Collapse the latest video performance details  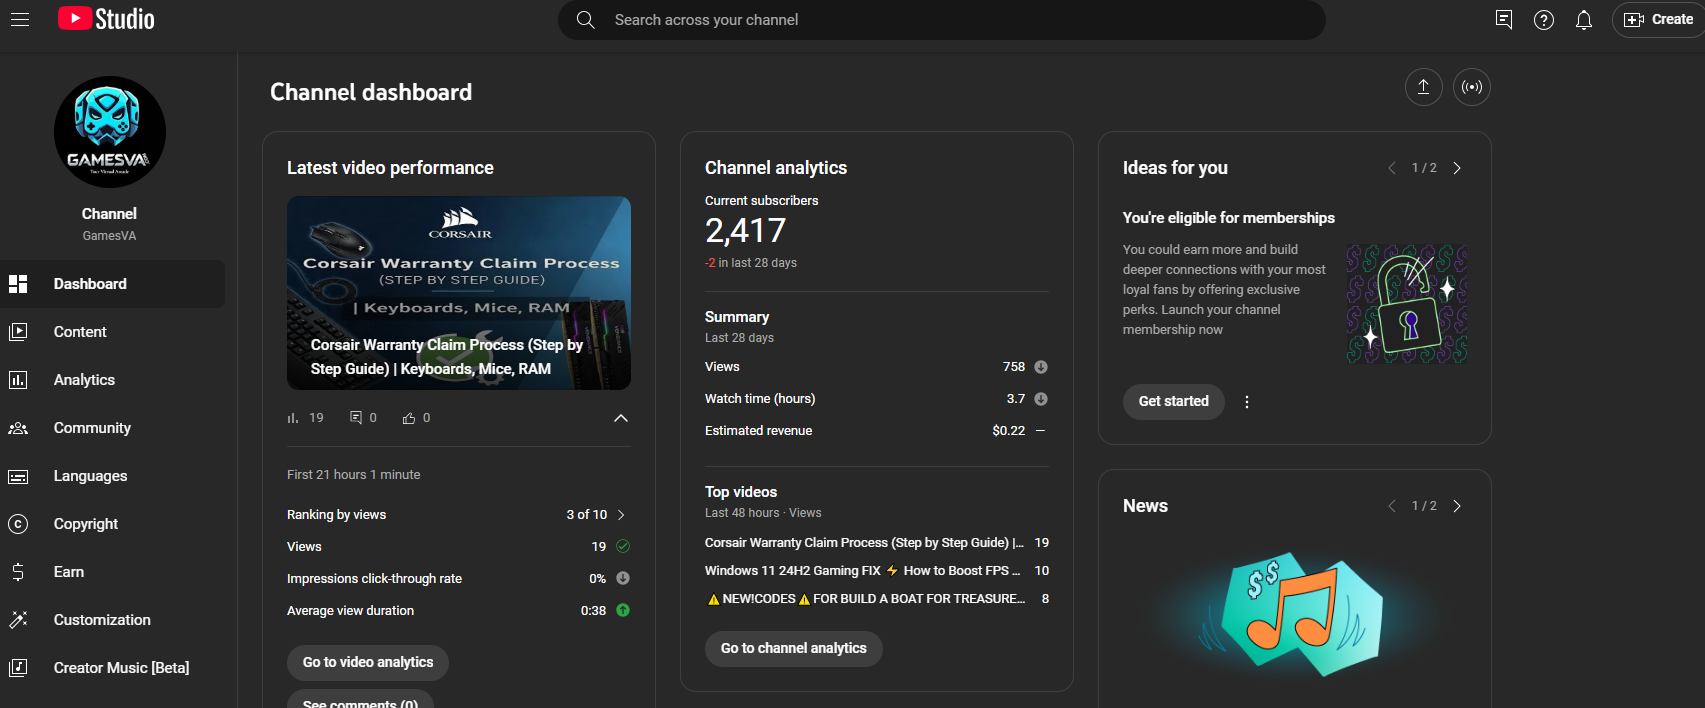point(621,418)
